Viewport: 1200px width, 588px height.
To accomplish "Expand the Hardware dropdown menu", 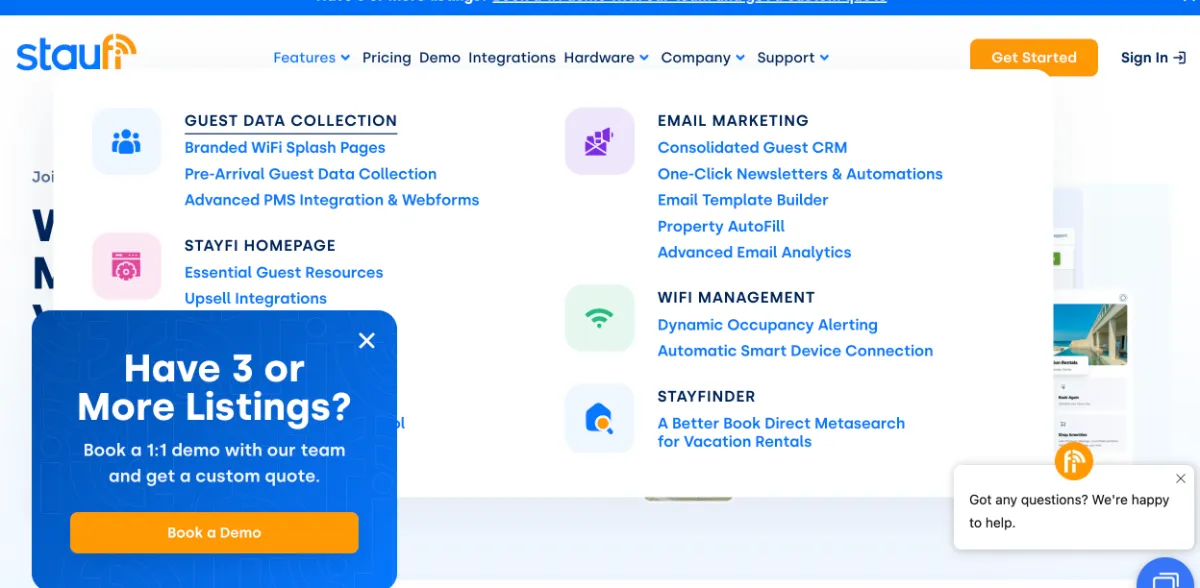I will click(606, 58).
